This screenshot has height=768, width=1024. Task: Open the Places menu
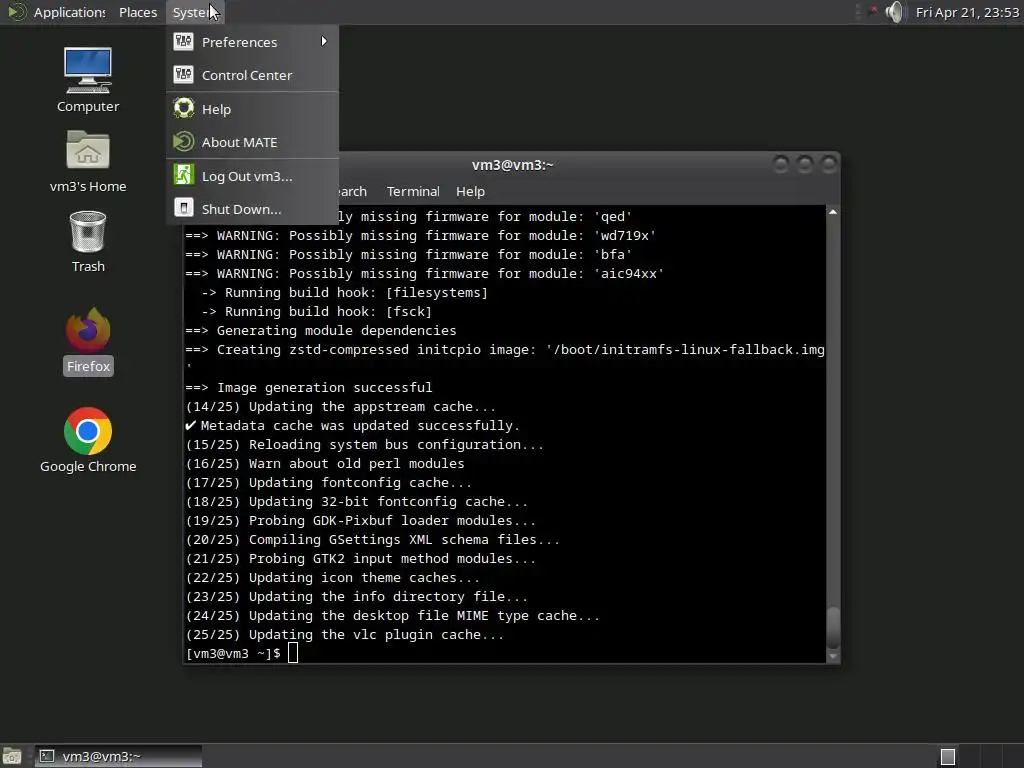(138, 12)
